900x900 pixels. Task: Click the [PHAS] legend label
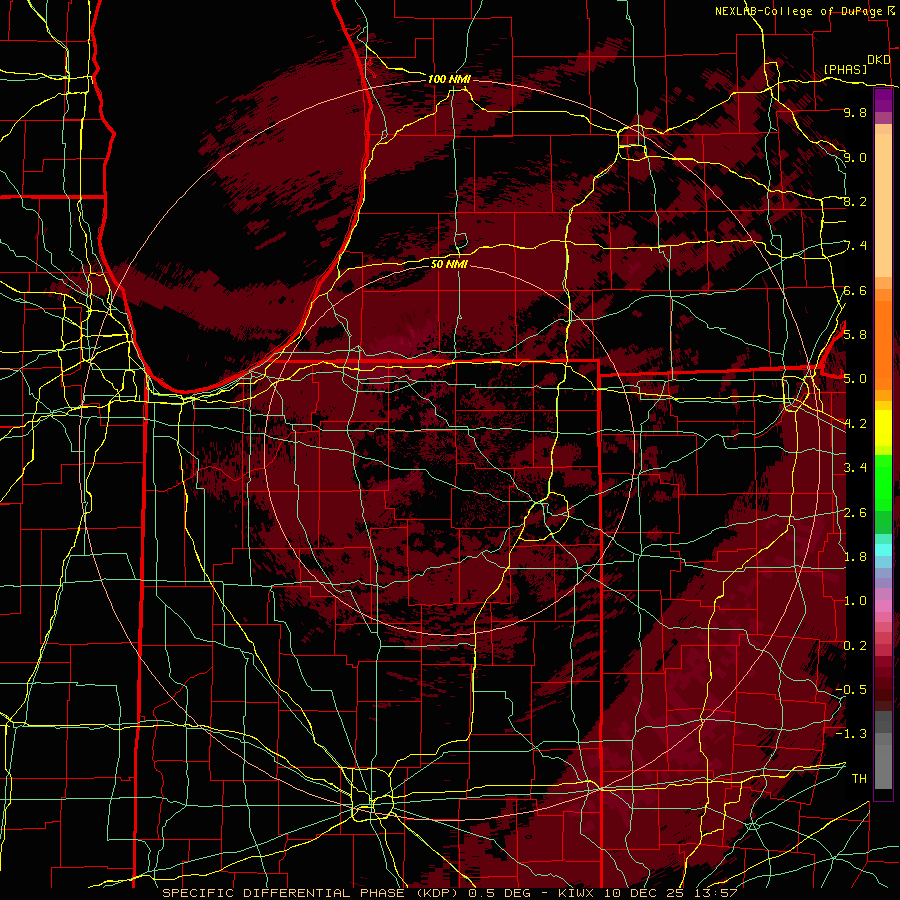(x=845, y=69)
